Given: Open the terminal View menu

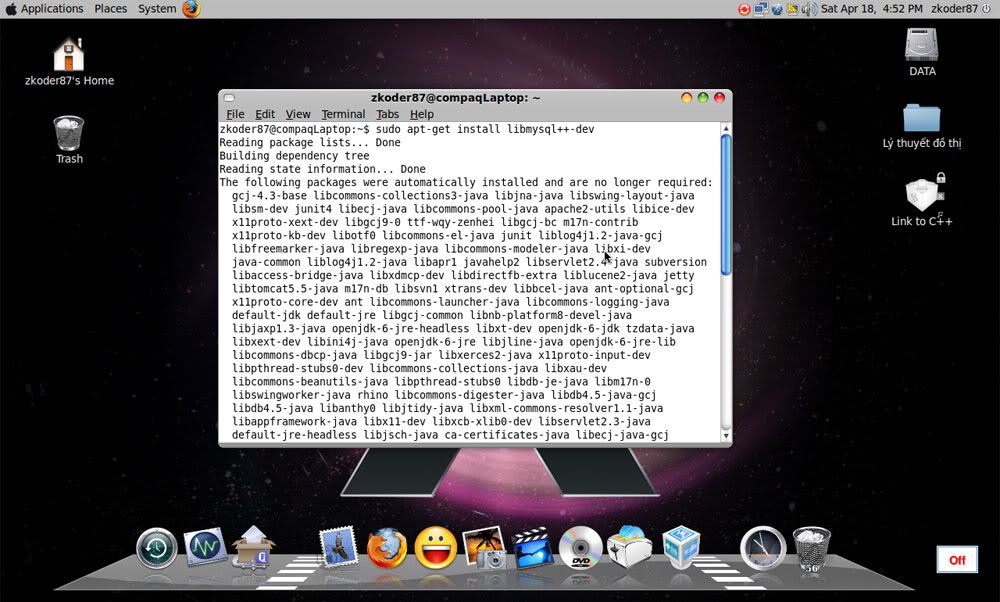Looking at the screenshot, I should point(298,114).
